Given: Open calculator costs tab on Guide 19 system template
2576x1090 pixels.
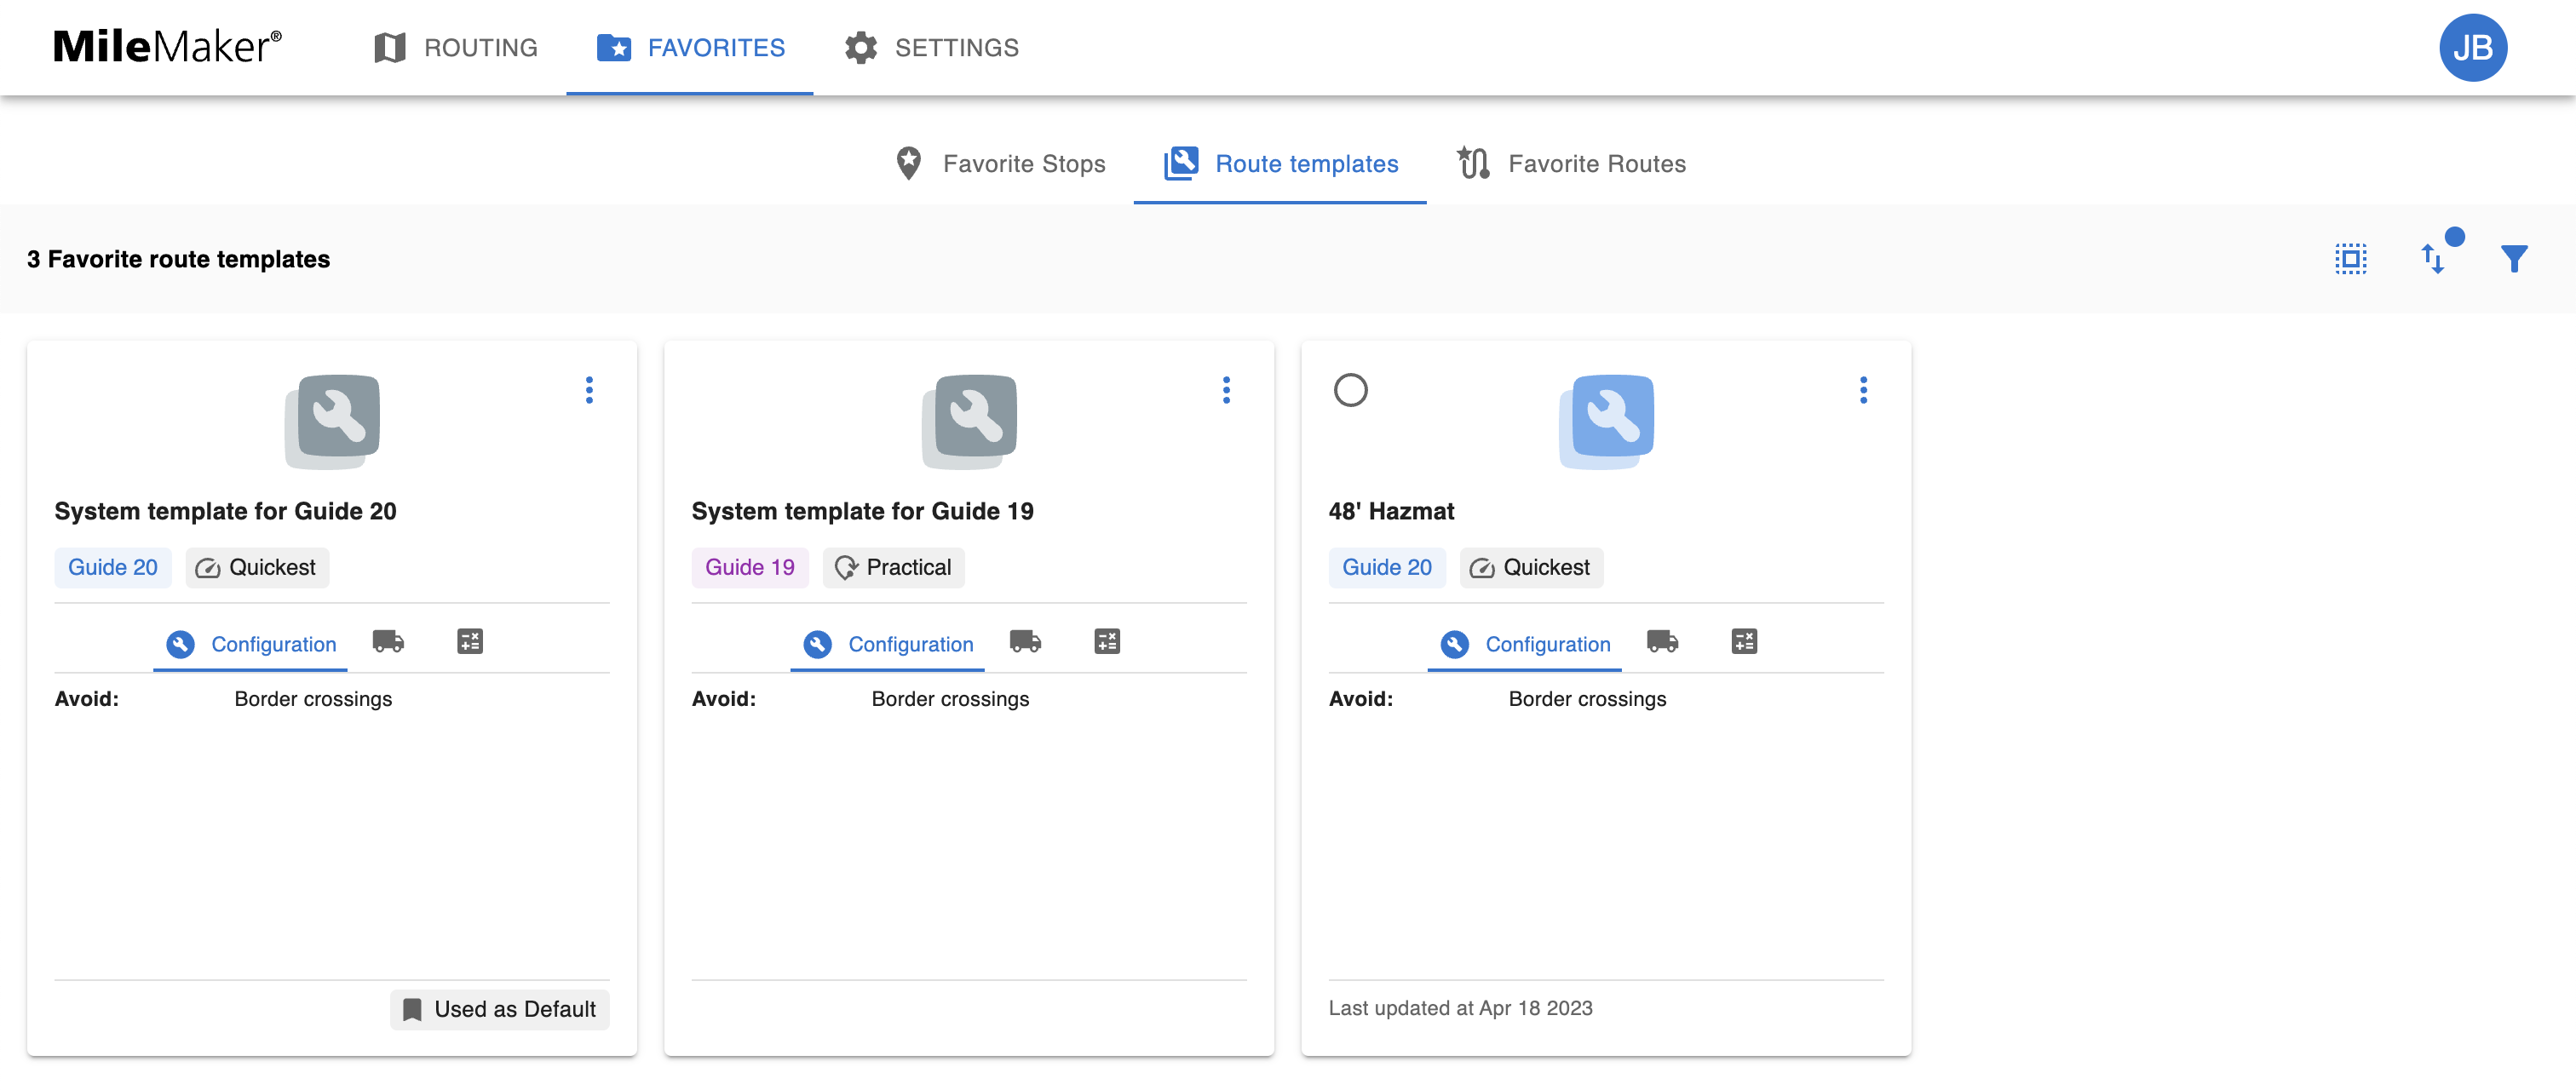Looking at the screenshot, I should click(1107, 641).
